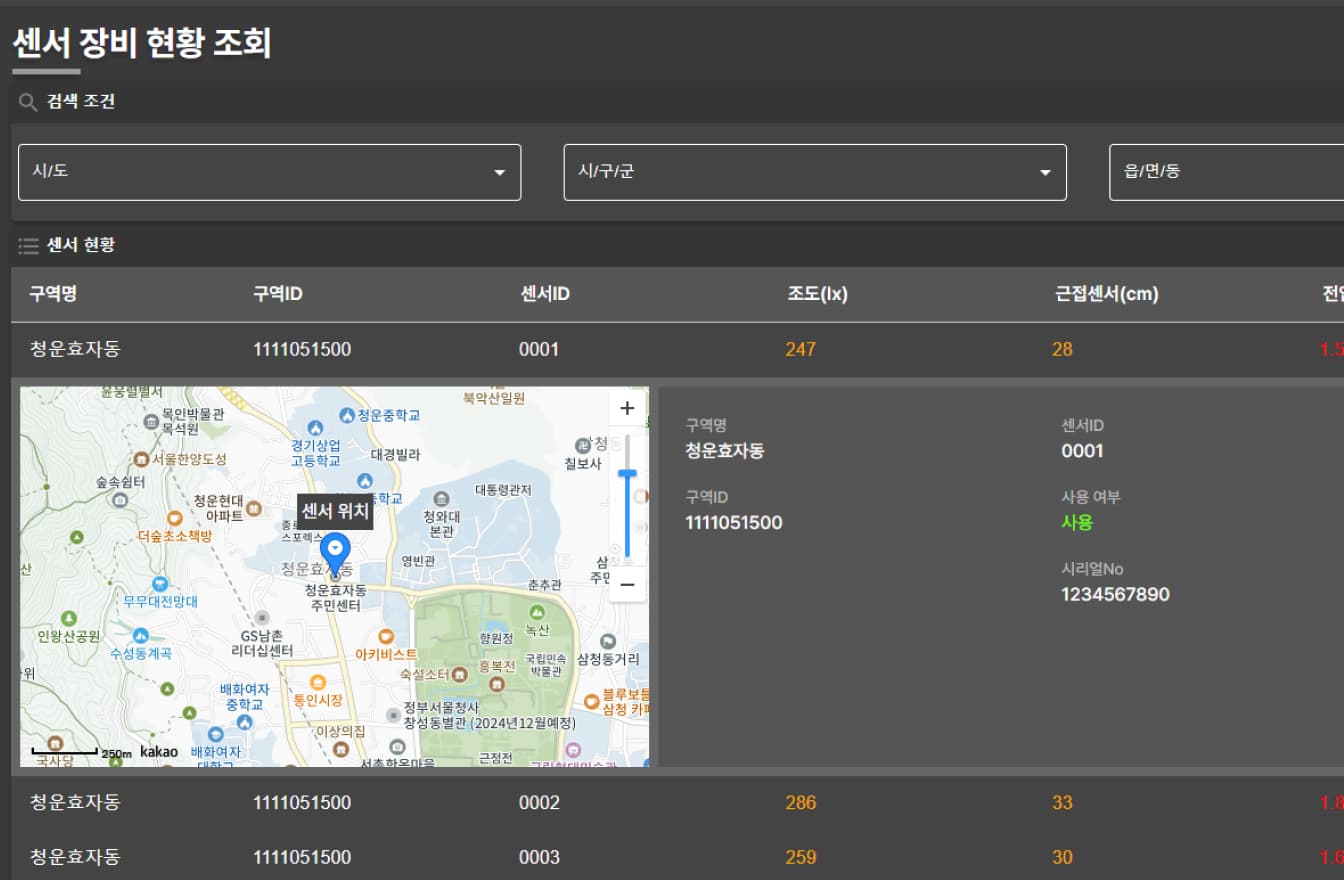Click the 수성동계곡 icon on the map

[x=140, y=635]
